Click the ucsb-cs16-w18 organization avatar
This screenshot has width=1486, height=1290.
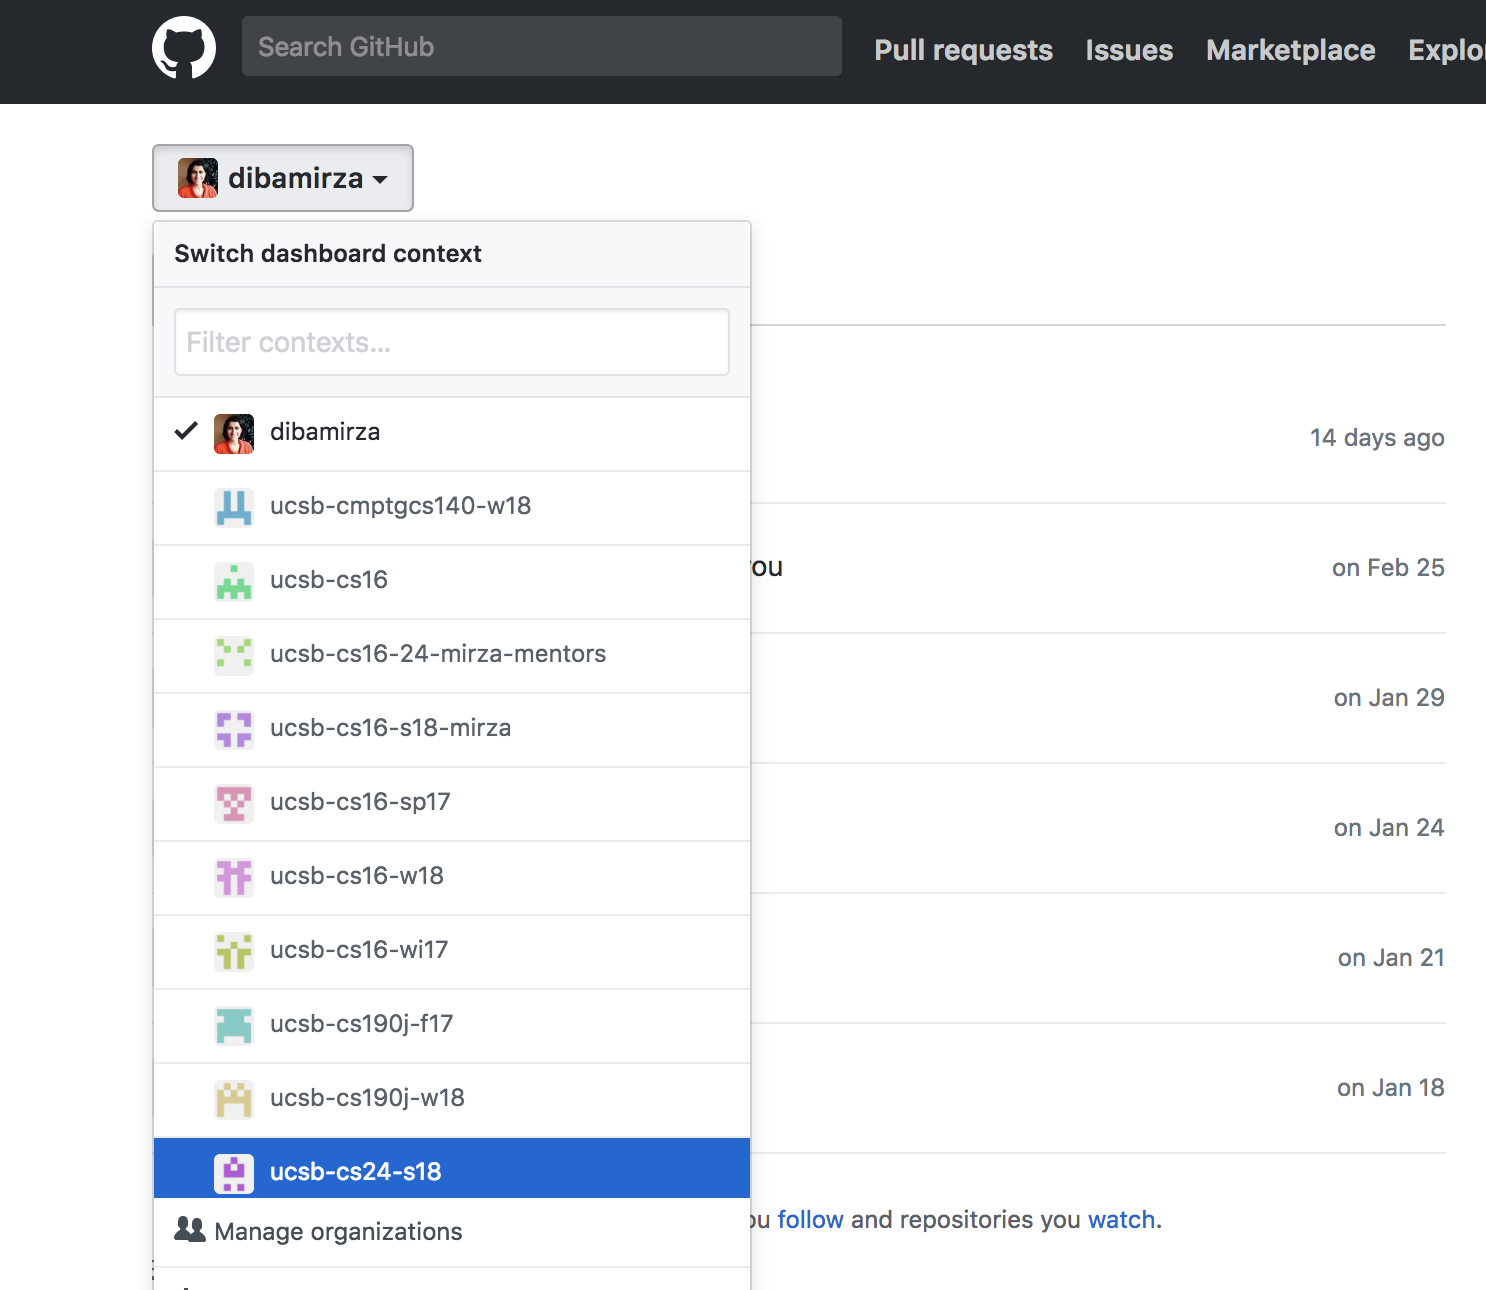pos(233,877)
